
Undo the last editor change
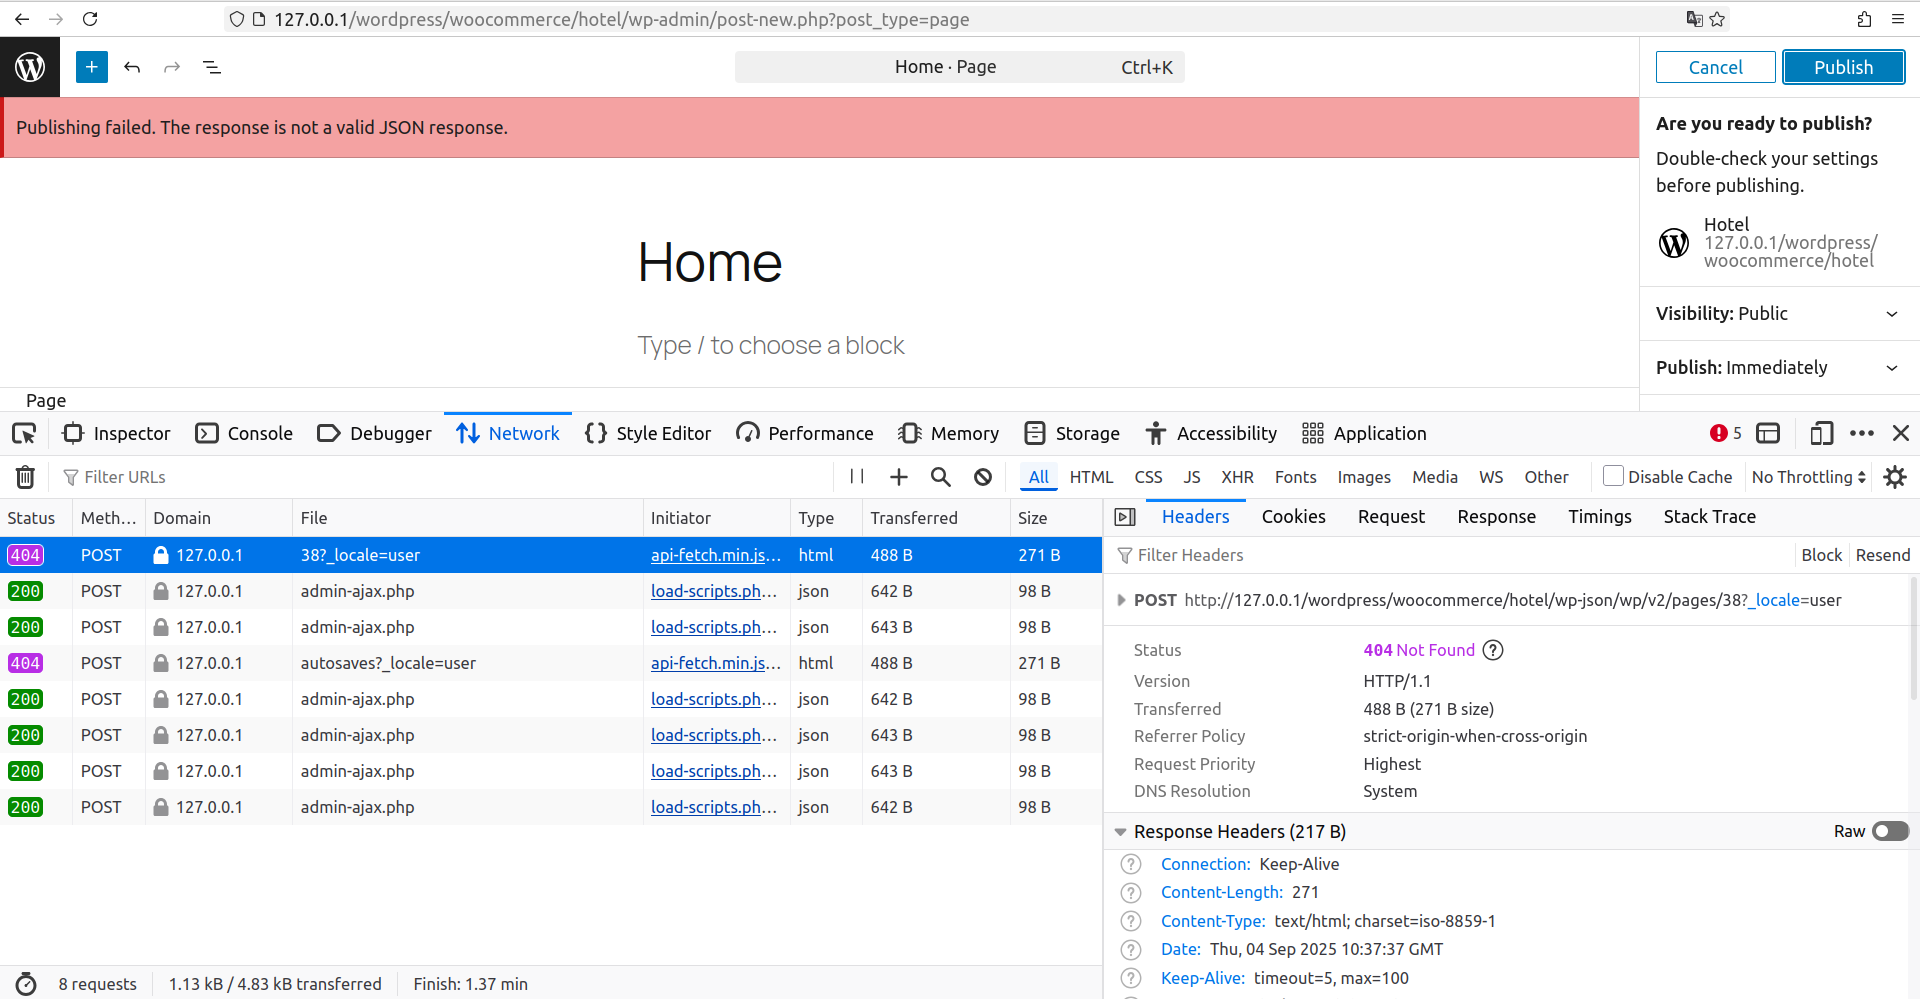tap(132, 67)
